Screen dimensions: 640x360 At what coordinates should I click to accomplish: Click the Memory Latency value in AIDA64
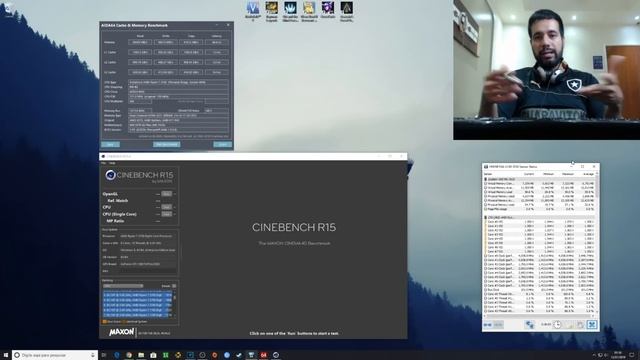pos(217,42)
